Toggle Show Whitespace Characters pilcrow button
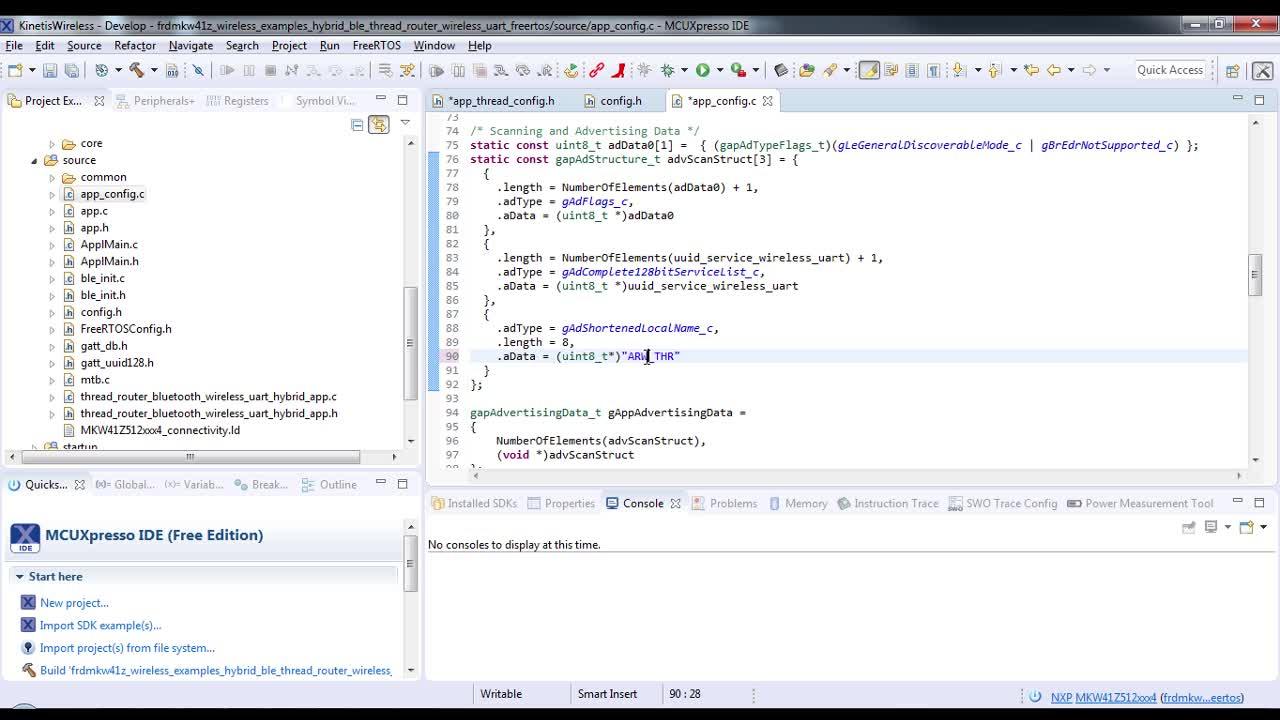Viewport: 1280px width, 720px height. point(933,70)
